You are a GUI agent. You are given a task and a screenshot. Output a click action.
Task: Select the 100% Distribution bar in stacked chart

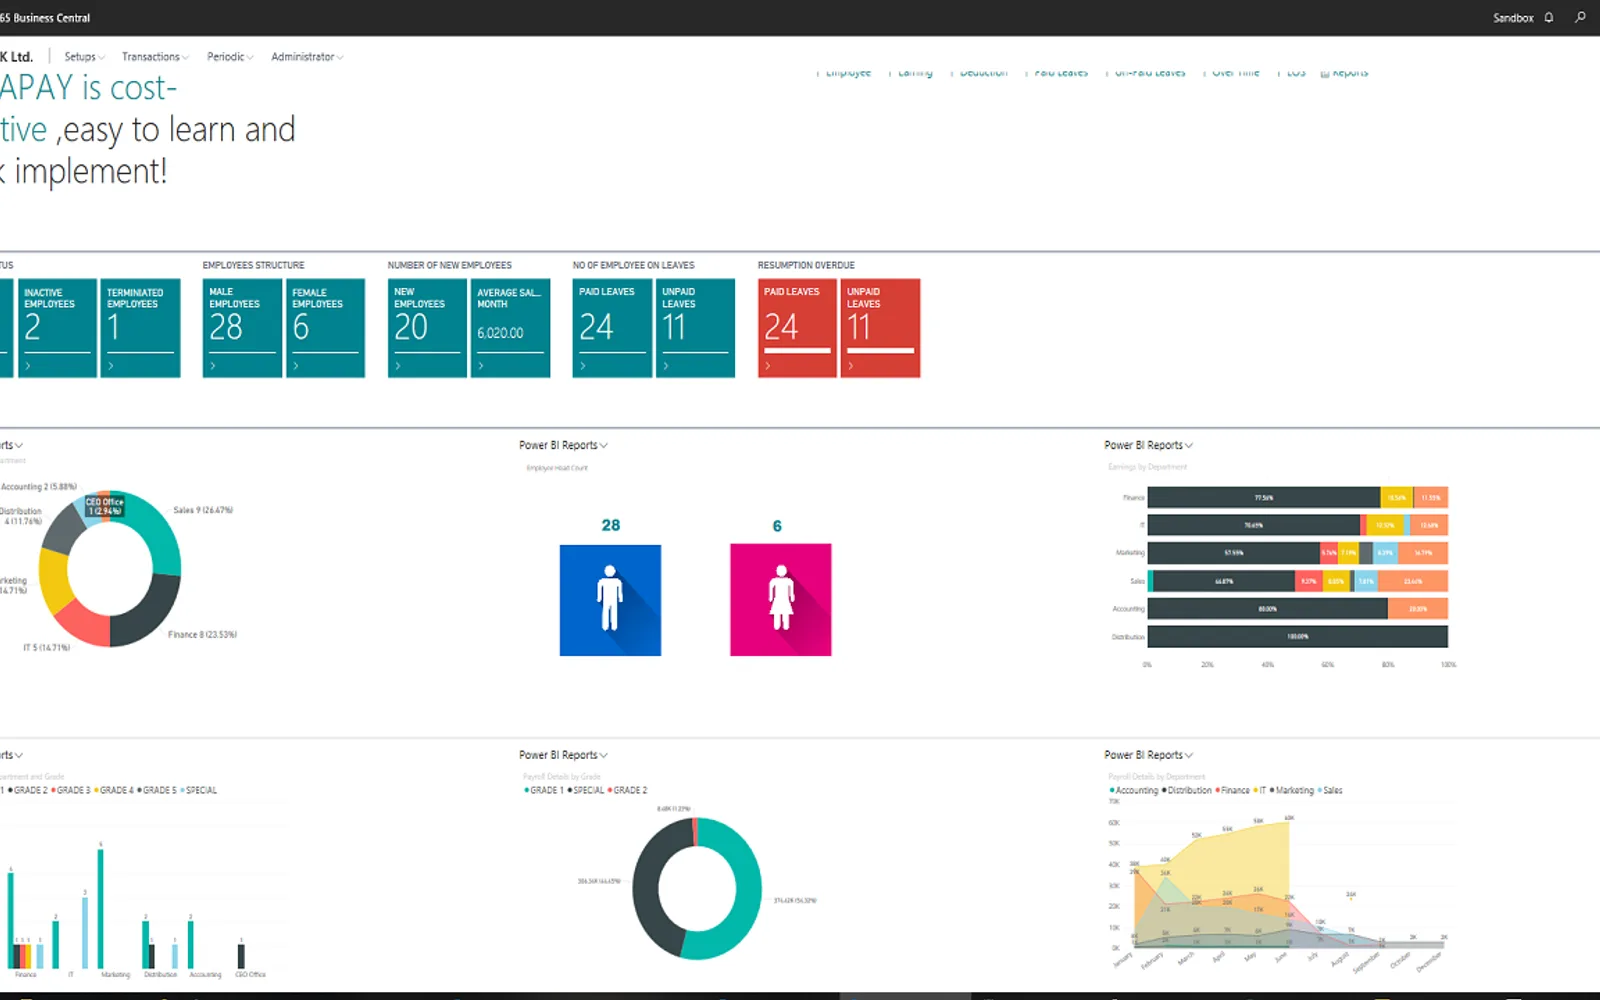coord(1297,636)
